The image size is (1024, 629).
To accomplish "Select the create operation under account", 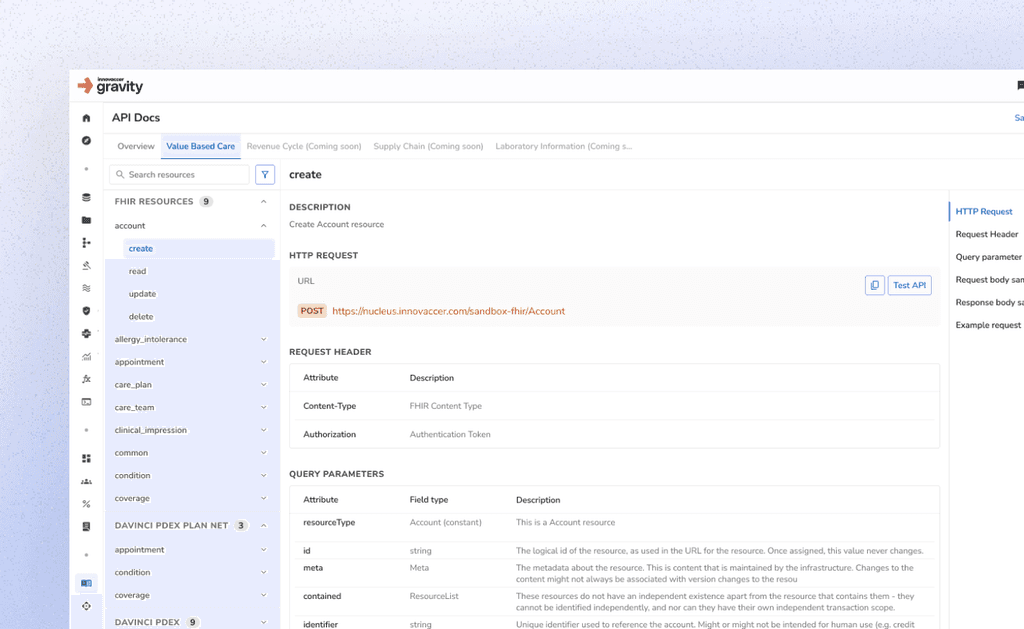I will [x=199, y=249].
